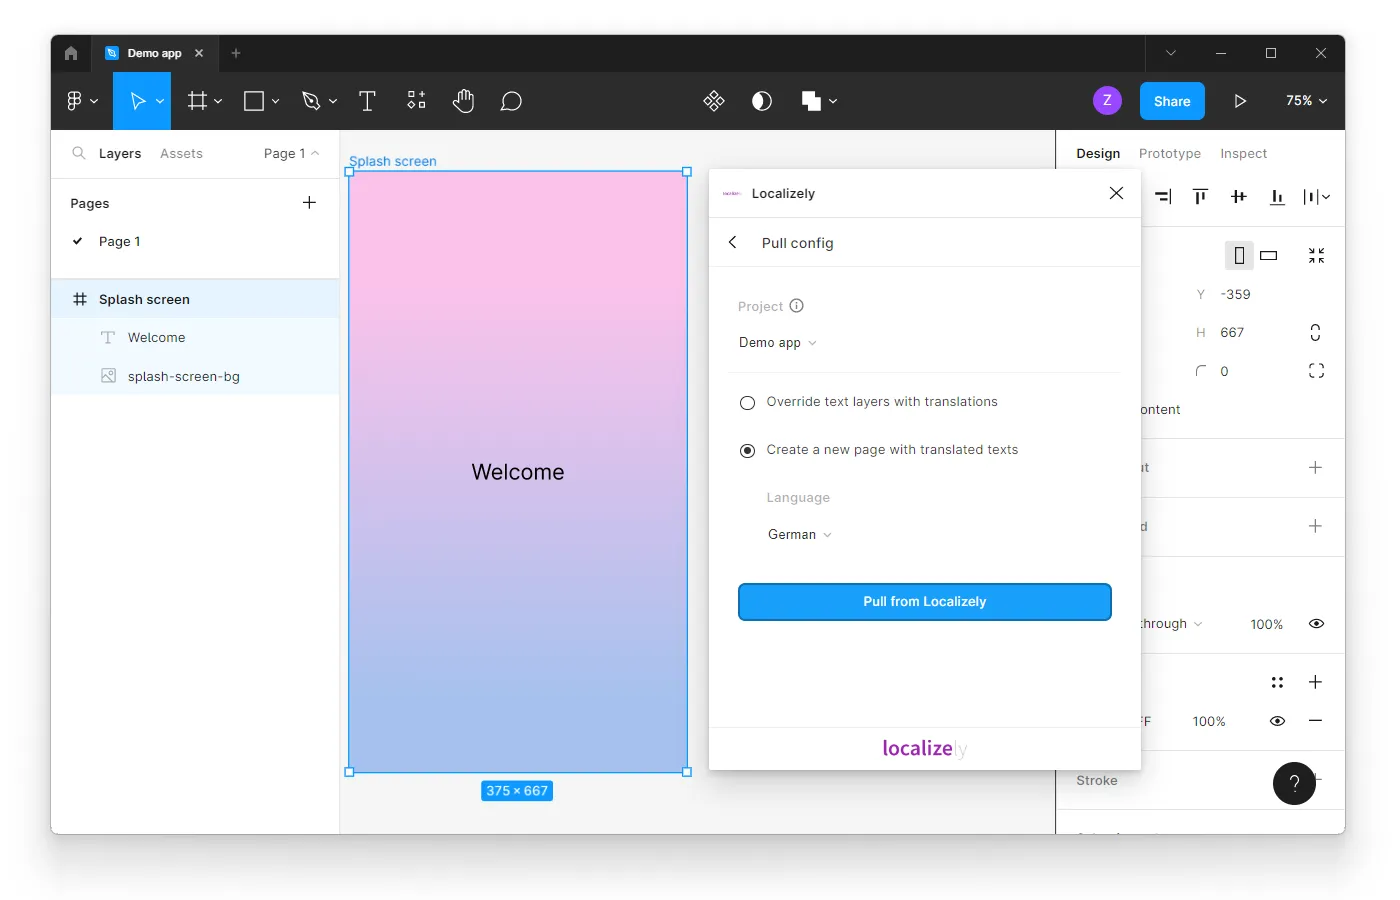Image resolution: width=1400 pixels, height=900 pixels.
Task: Remove the fill with minus icon
Action: tap(1315, 720)
